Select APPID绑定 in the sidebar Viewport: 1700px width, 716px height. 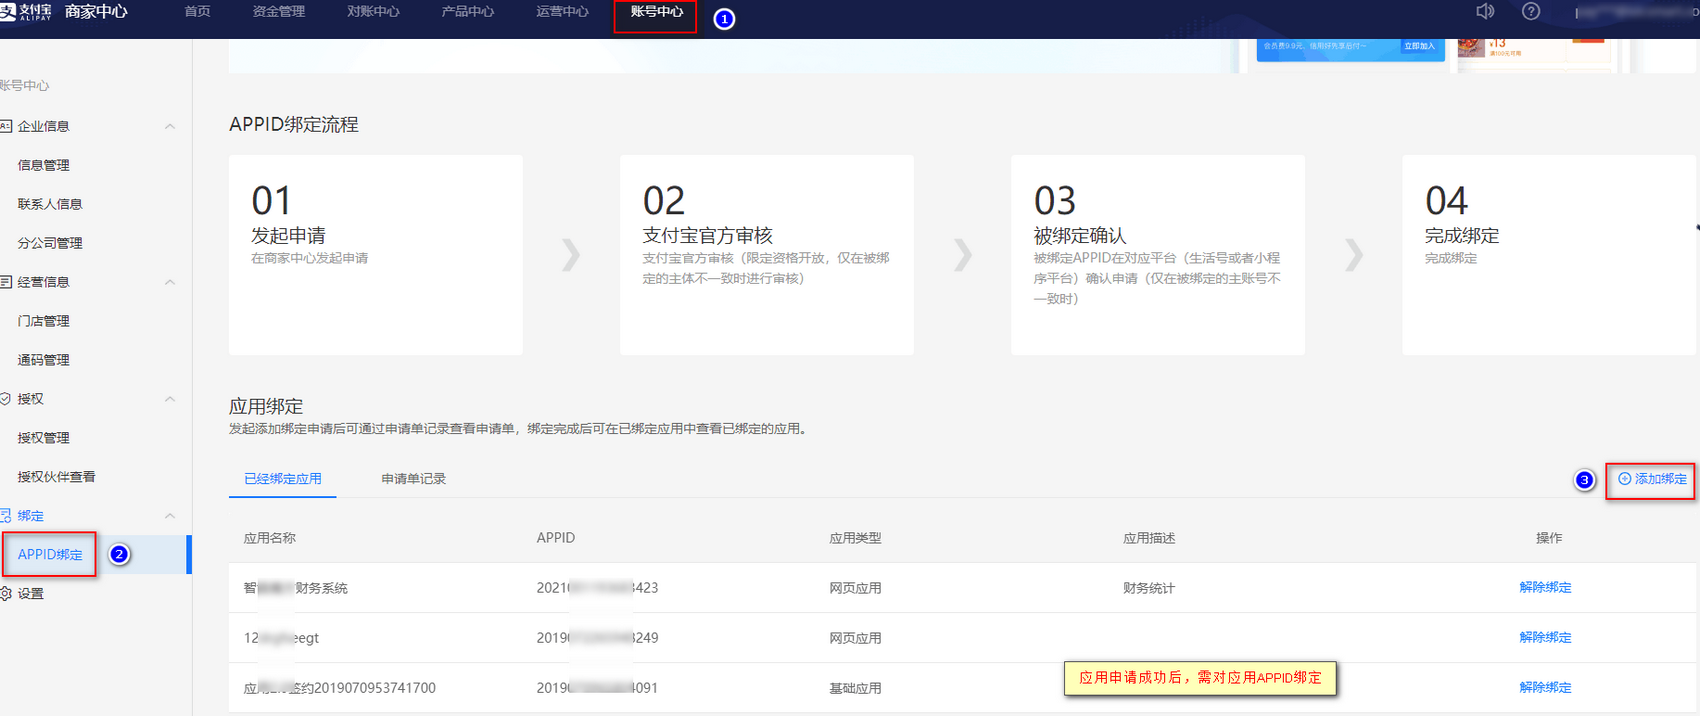point(50,555)
